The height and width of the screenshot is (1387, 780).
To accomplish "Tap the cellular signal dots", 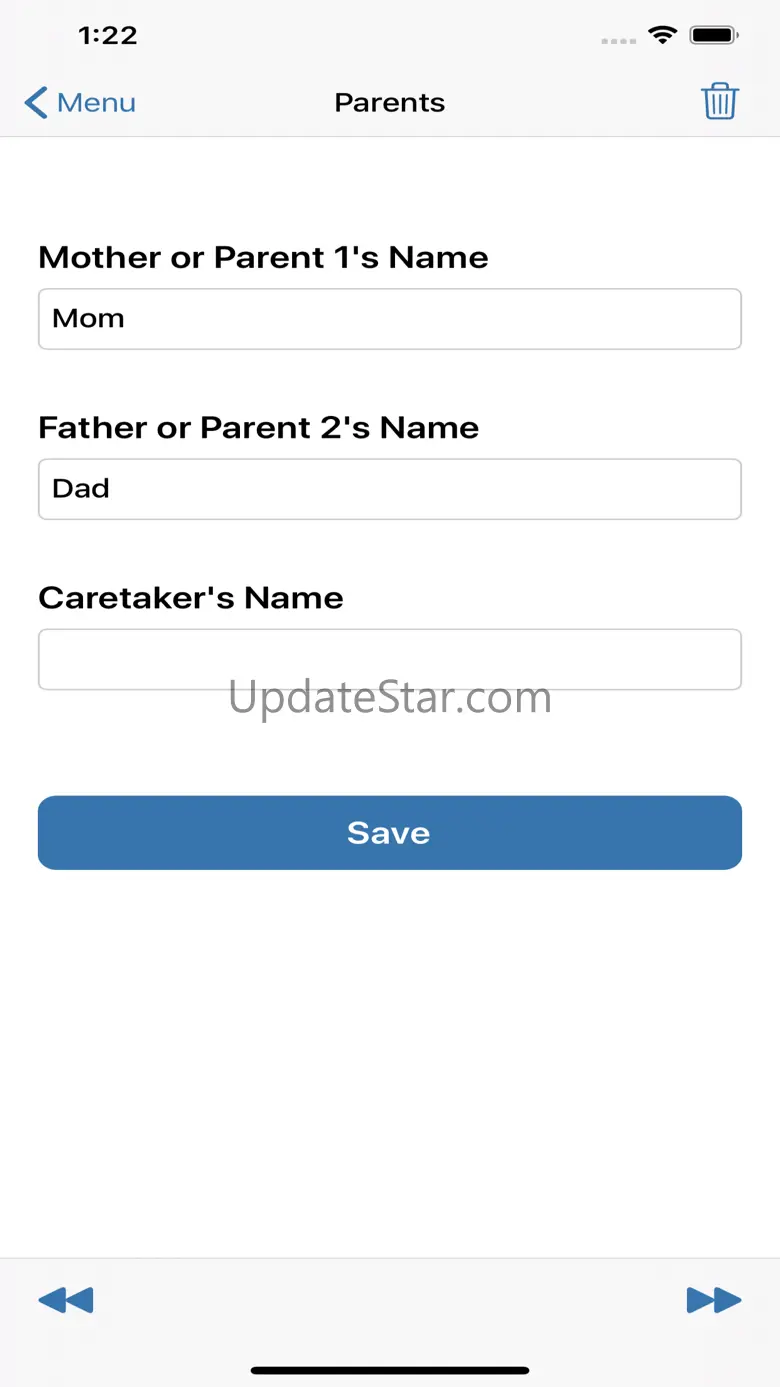I will 618,41.
